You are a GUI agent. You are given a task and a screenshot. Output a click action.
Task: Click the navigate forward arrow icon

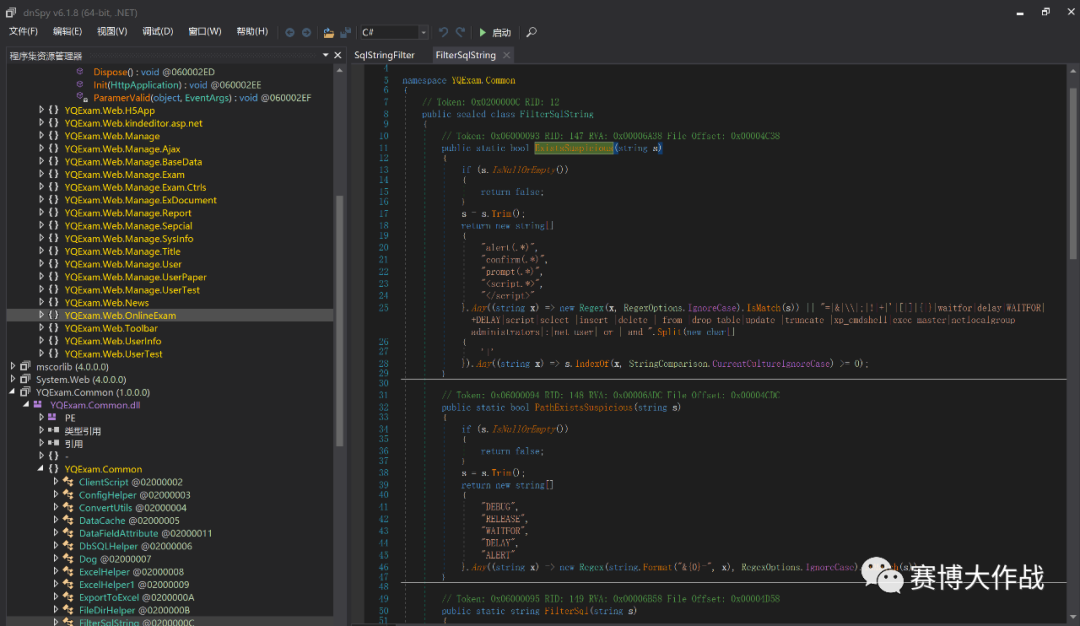click(x=305, y=32)
